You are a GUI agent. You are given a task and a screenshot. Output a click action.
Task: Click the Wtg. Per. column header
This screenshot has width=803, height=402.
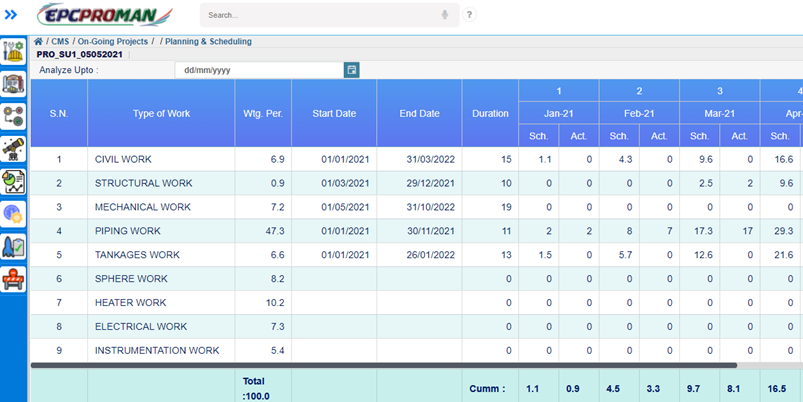click(x=263, y=114)
